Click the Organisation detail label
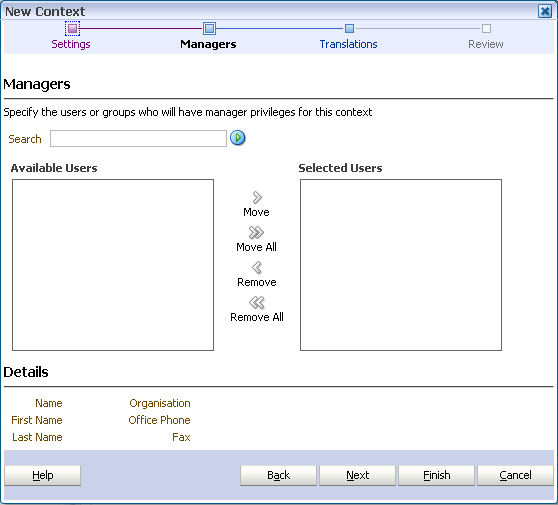The height and width of the screenshot is (505, 558). (160, 403)
